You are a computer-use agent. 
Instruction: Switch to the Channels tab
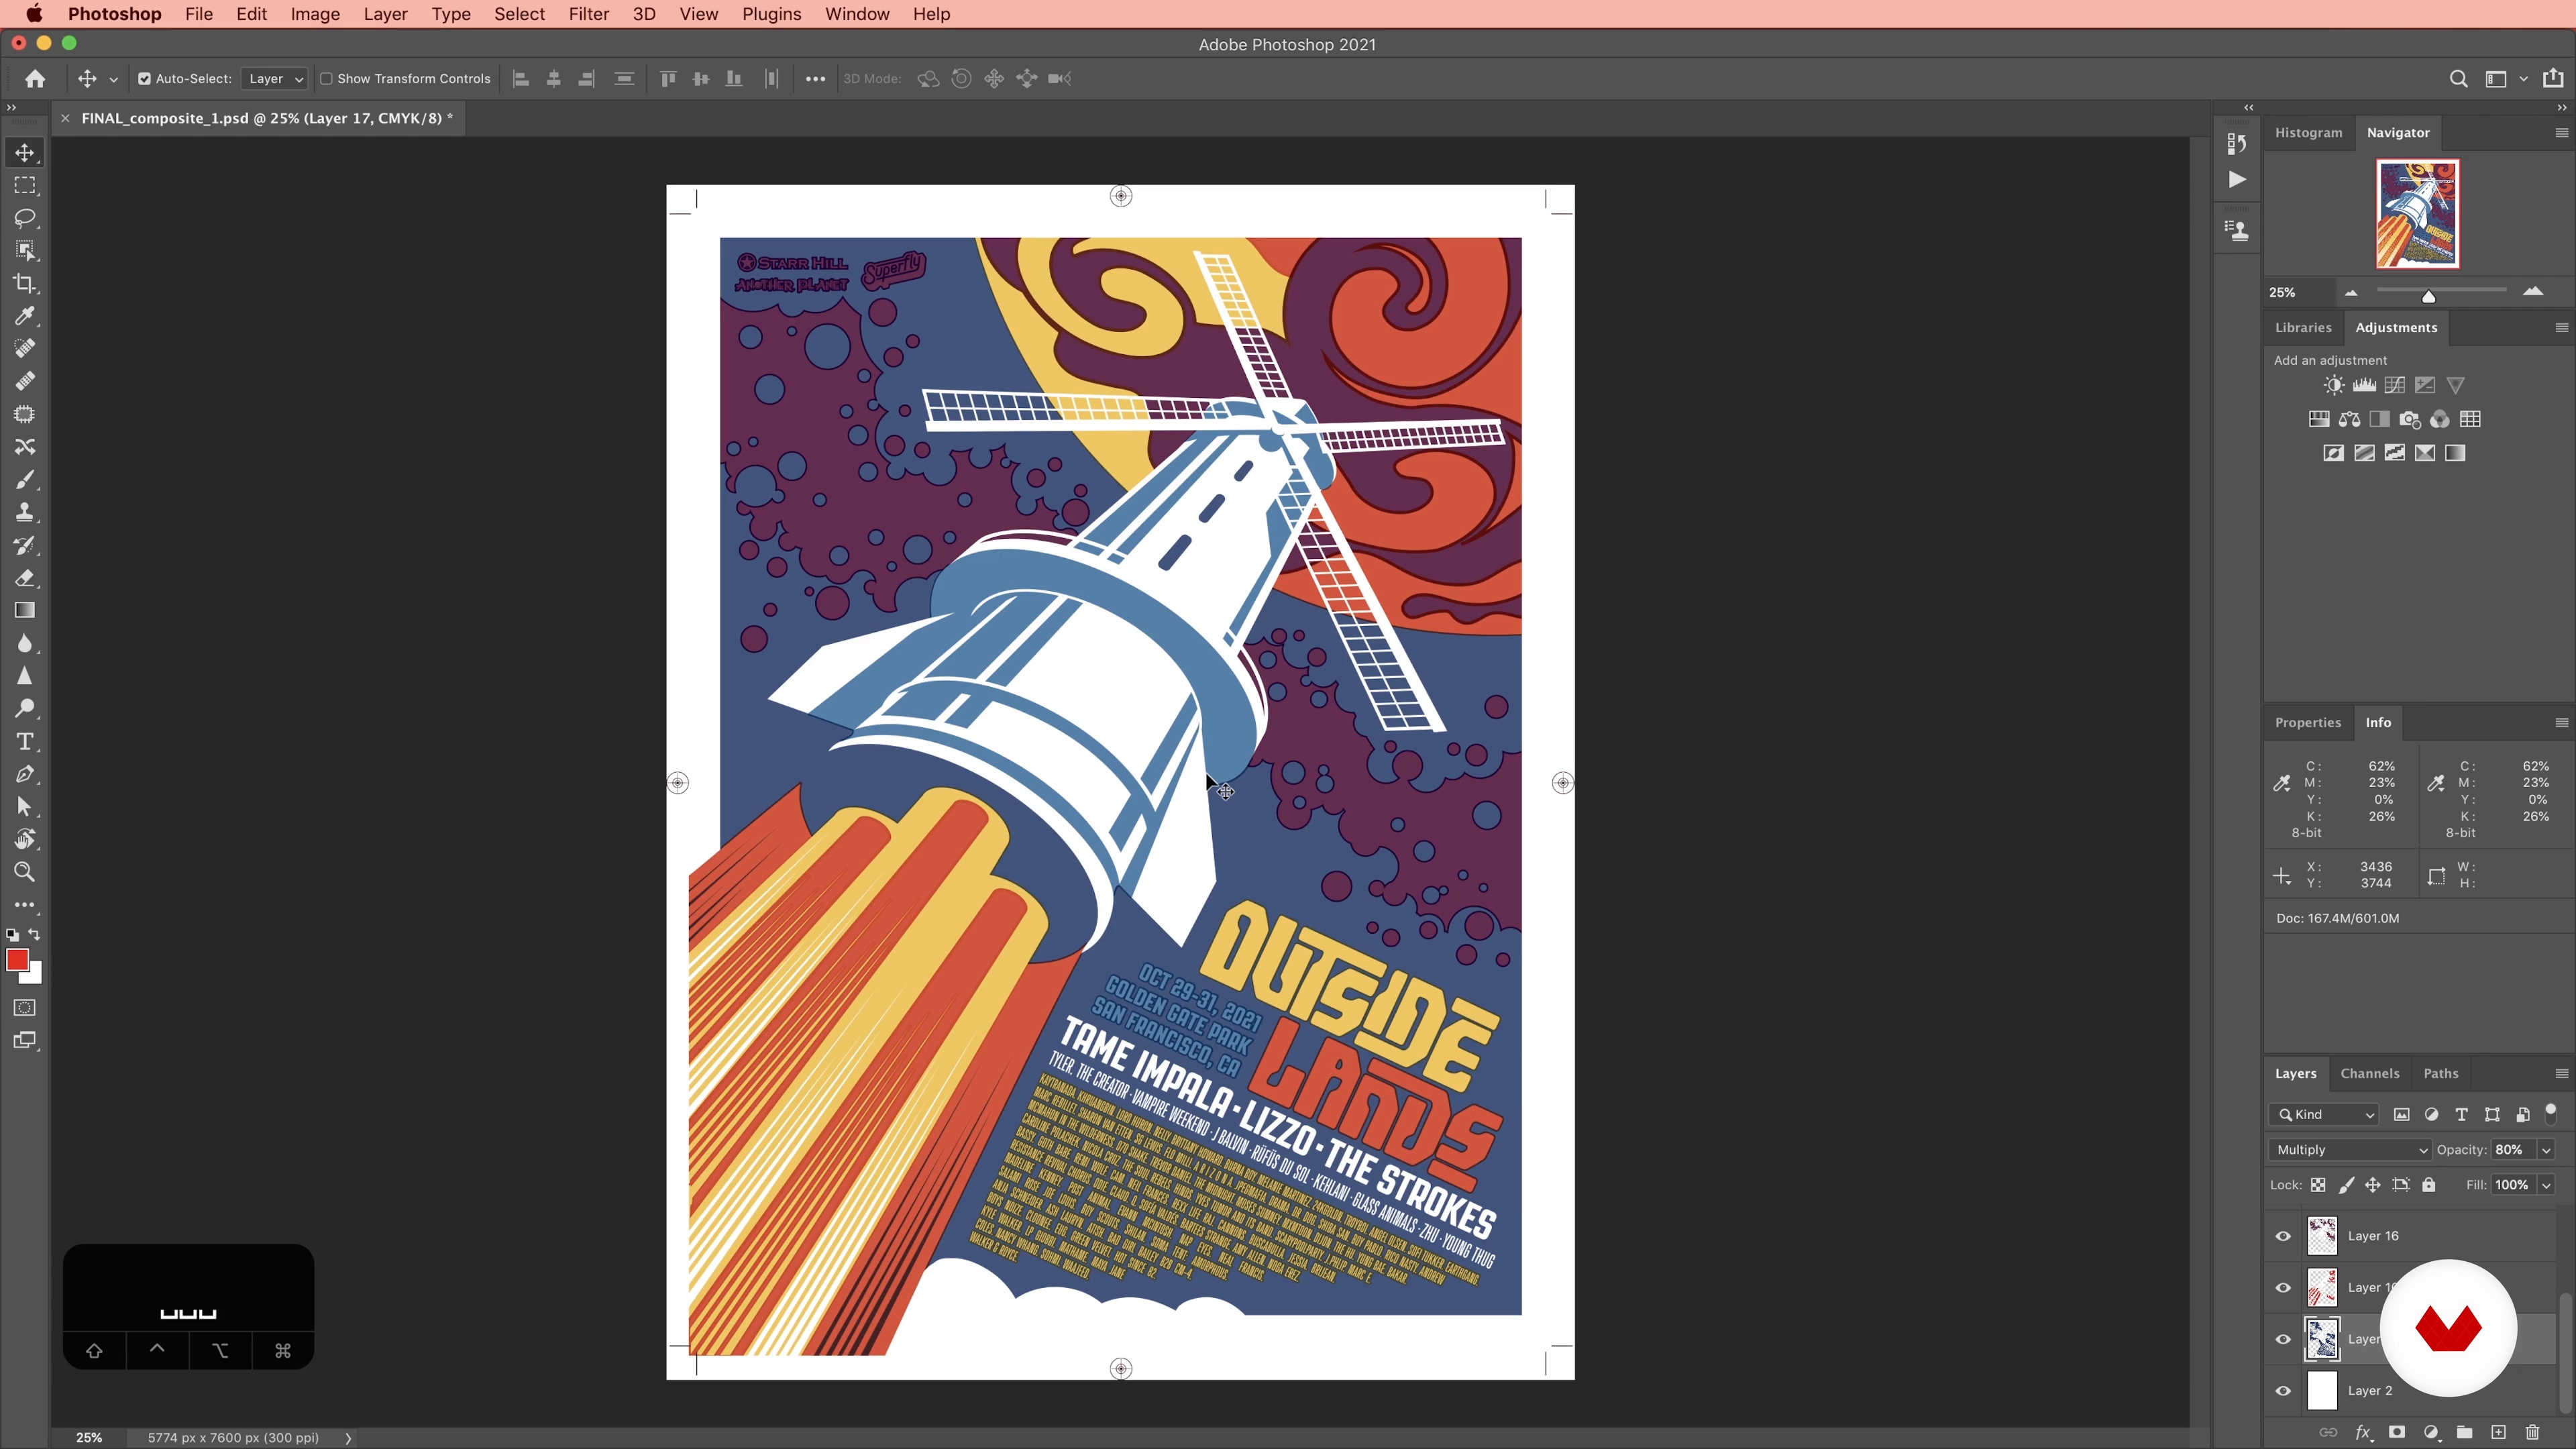(x=2369, y=1074)
